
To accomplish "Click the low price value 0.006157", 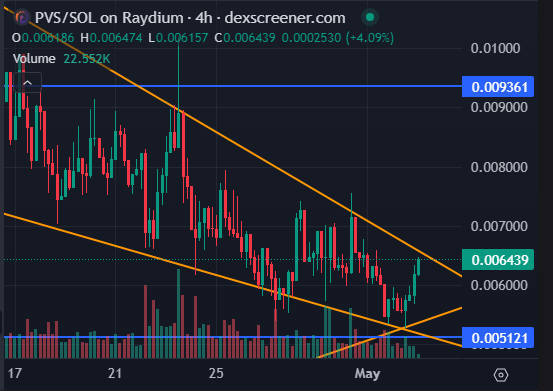I will pyautogui.click(x=182, y=38).
